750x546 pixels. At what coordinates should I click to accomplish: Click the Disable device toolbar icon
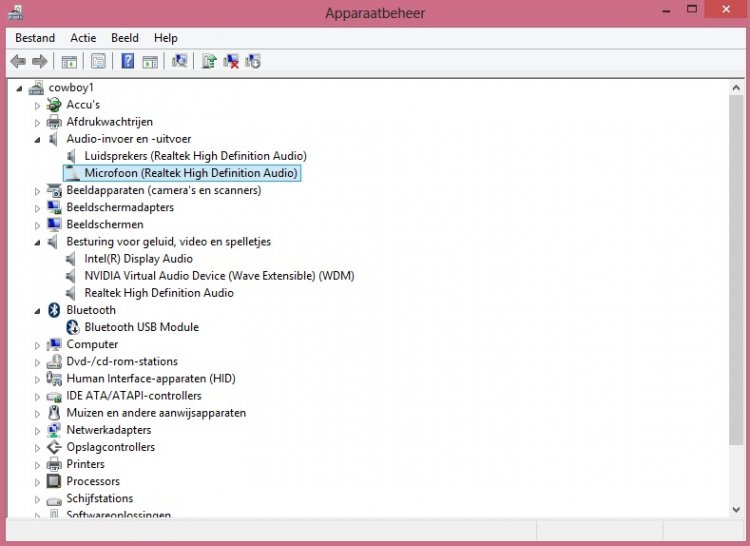pos(253,61)
